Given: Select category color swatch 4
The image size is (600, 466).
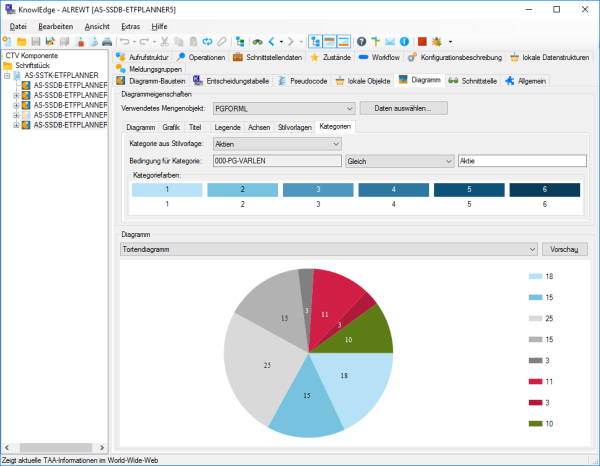Looking at the screenshot, I should point(393,190).
